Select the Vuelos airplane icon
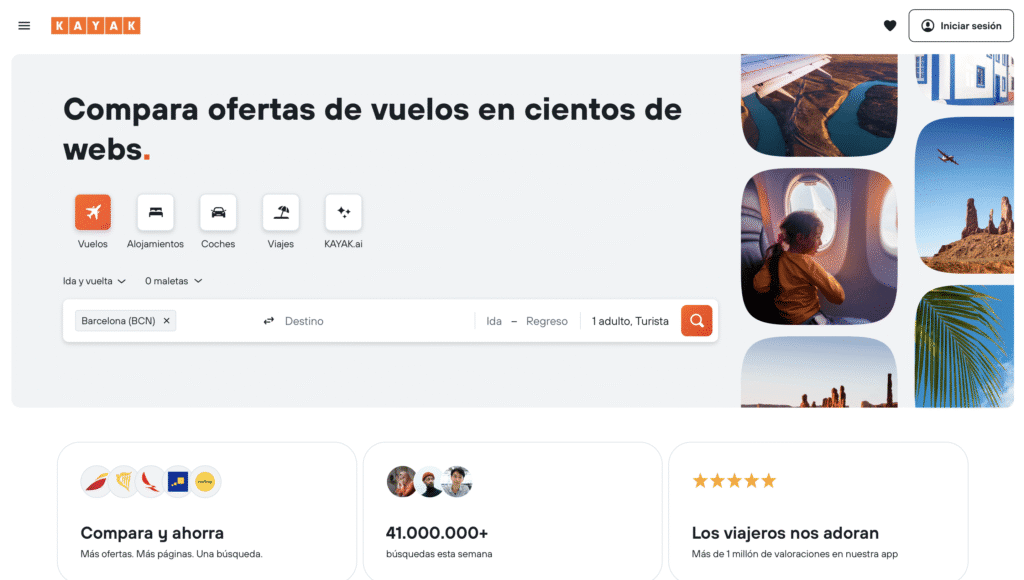1024x580 pixels. [x=93, y=212]
